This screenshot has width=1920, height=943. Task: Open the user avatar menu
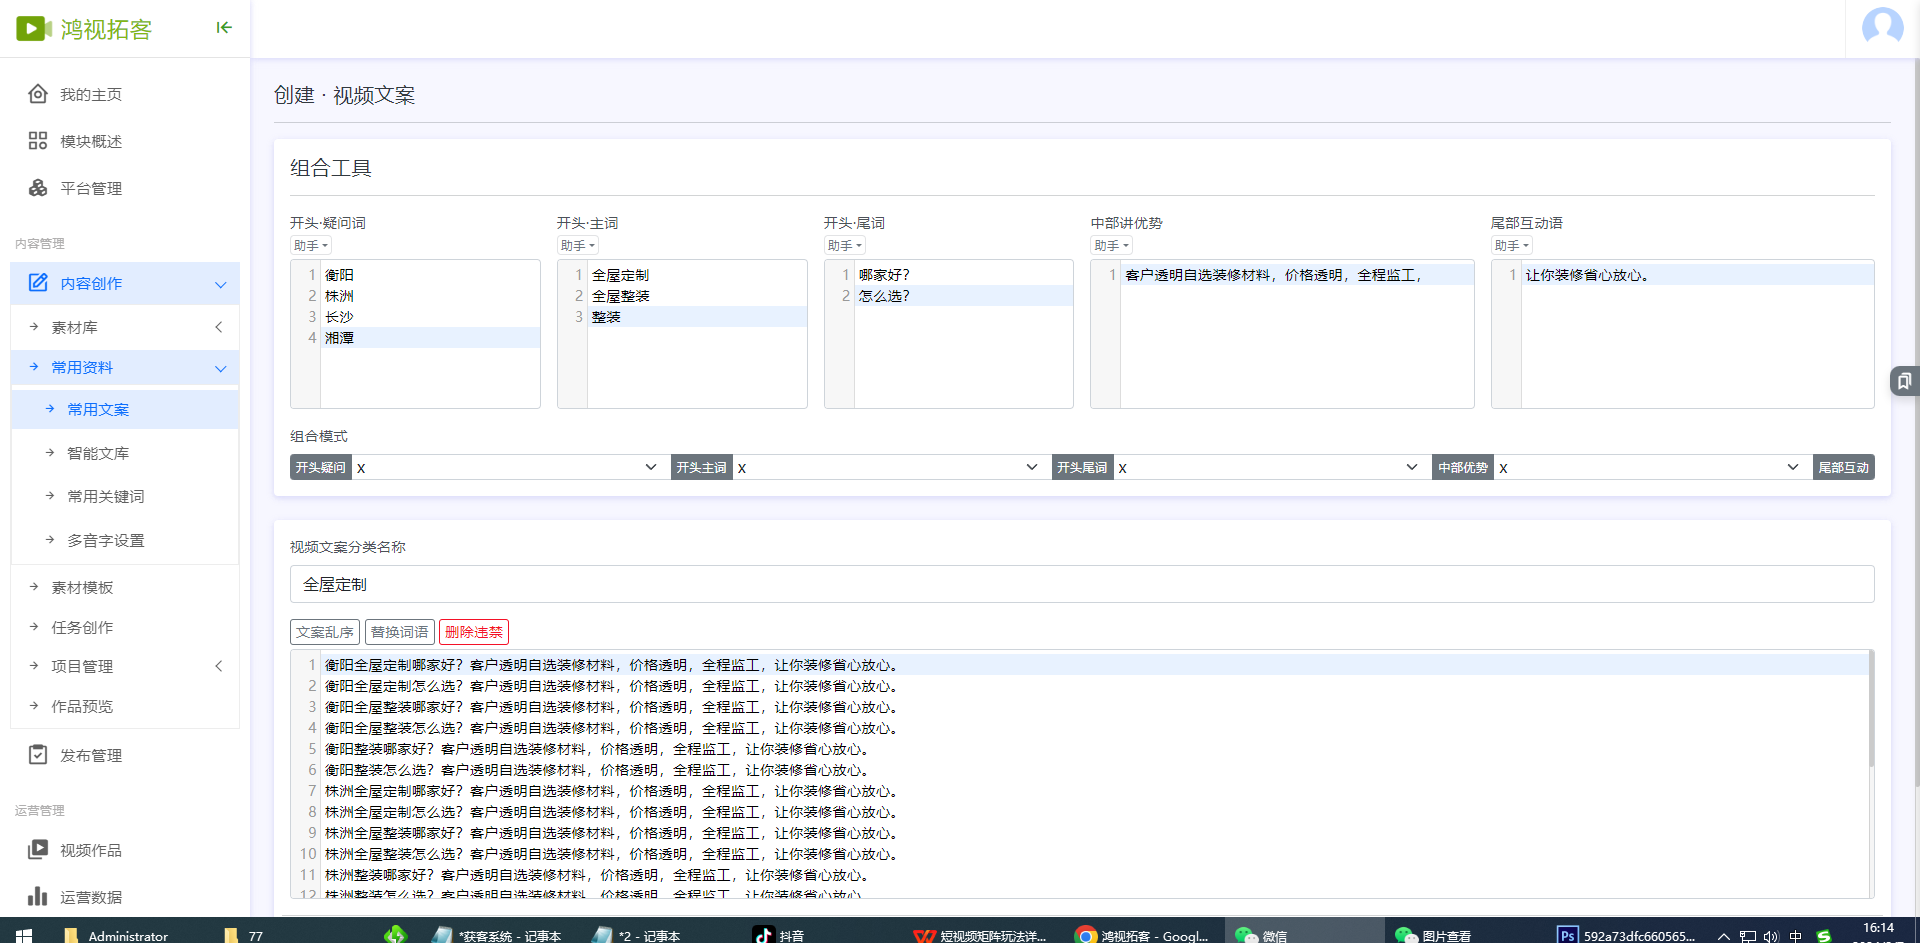pos(1882,27)
